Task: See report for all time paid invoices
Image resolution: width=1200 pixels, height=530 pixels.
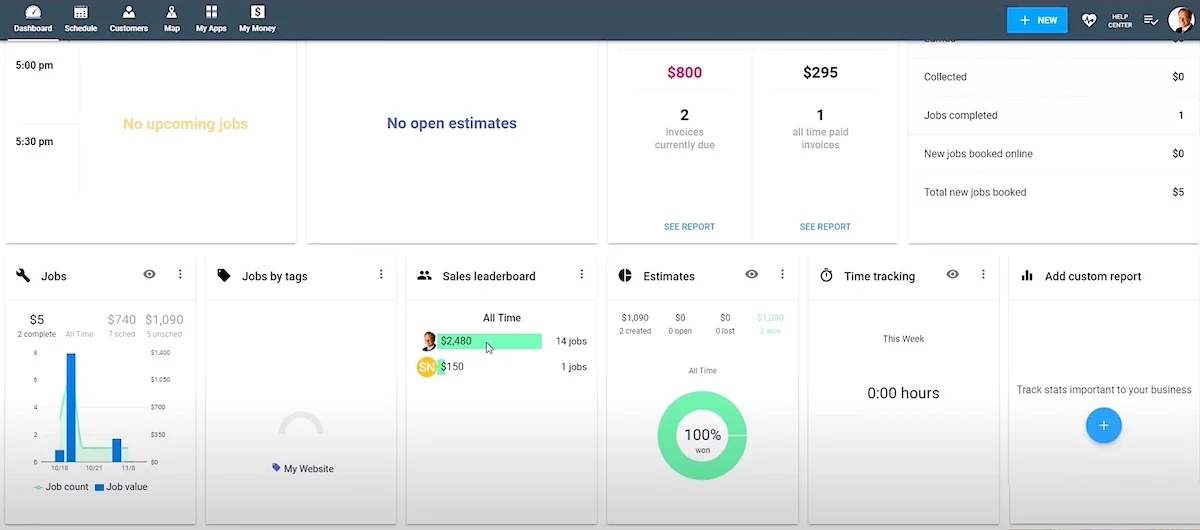Action: (x=825, y=227)
